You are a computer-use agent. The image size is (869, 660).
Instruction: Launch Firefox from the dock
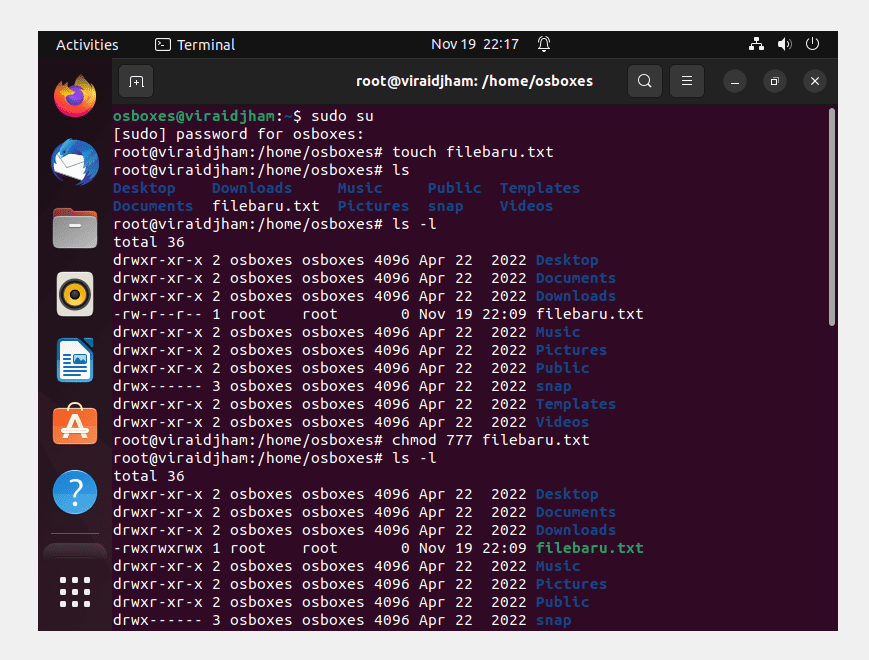(x=75, y=96)
